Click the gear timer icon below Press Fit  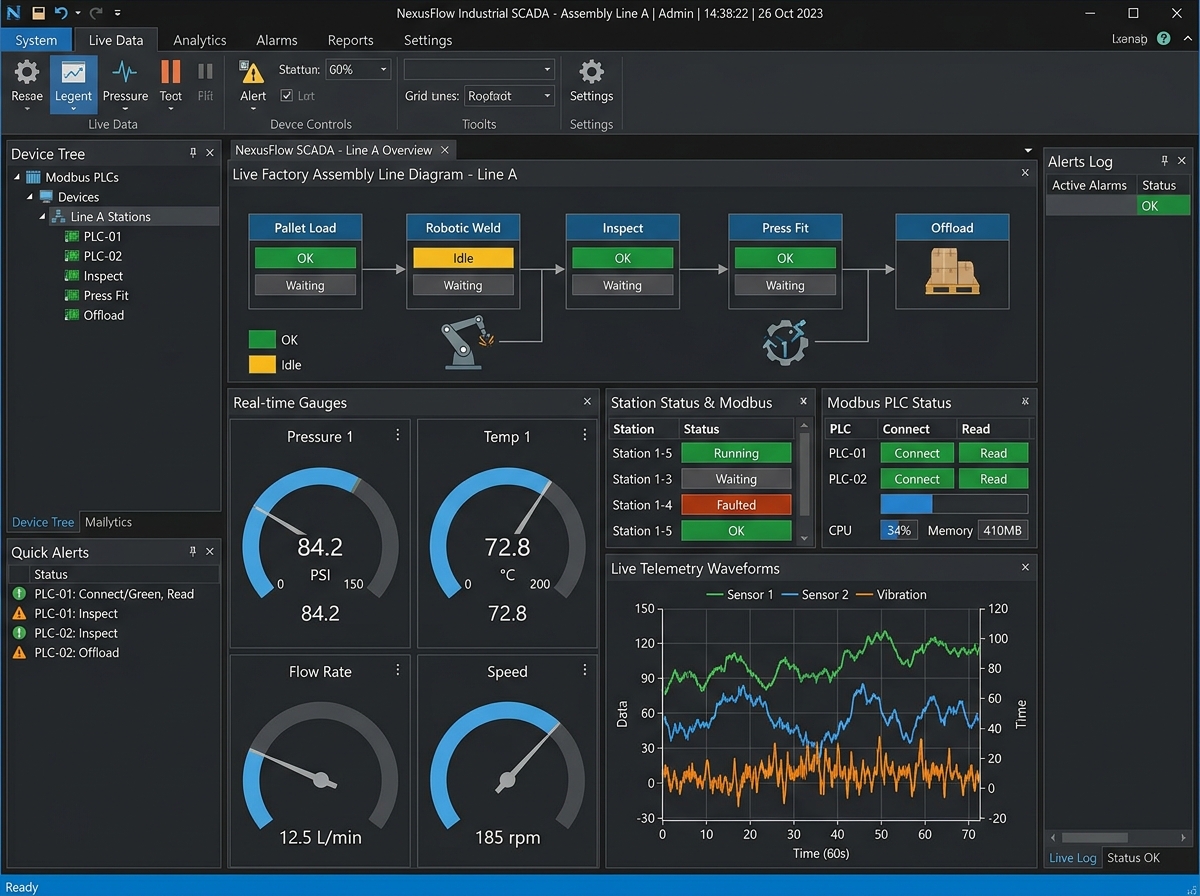(x=785, y=343)
